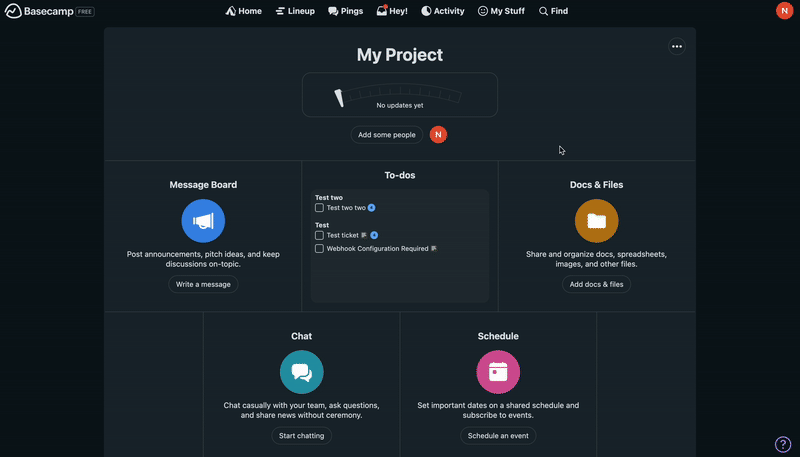The width and height of the screenshot is (800, 457).
Task: Open the Test two list title
Action: point(329,197)
